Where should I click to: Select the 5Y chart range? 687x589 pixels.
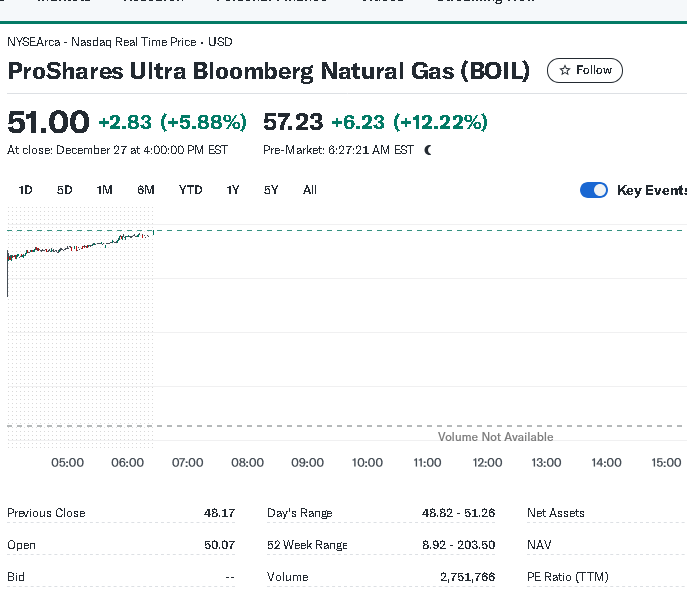point(271,190)
